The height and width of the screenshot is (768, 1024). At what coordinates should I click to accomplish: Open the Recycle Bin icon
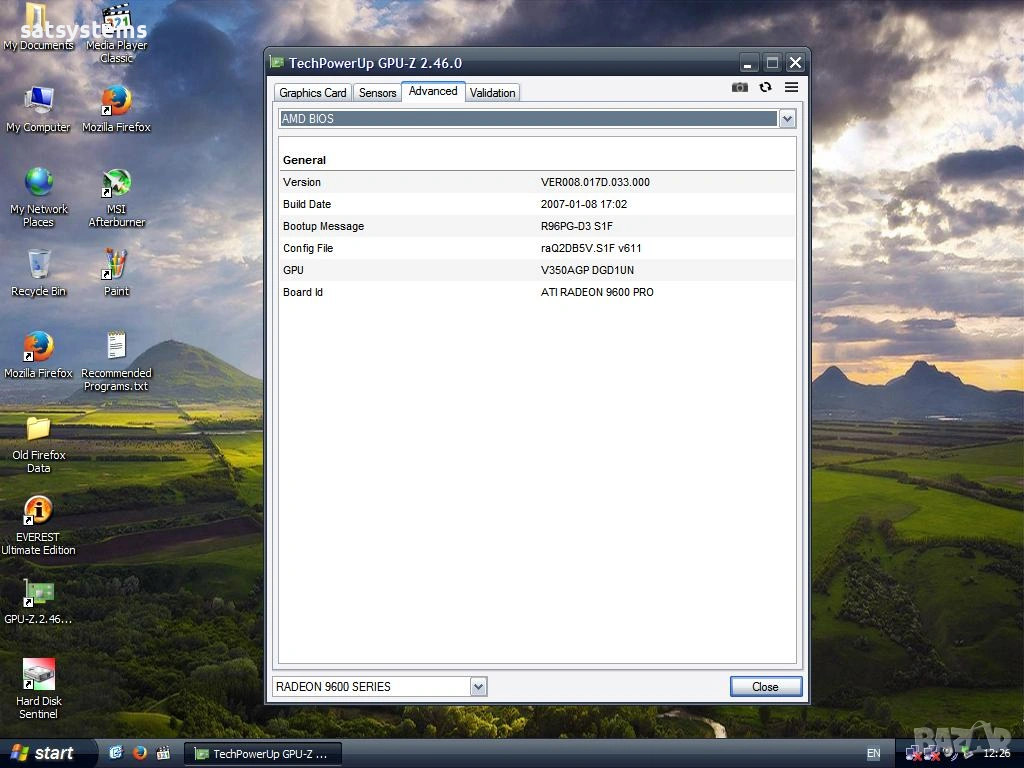pyautogui.click(x=38, y=266)
